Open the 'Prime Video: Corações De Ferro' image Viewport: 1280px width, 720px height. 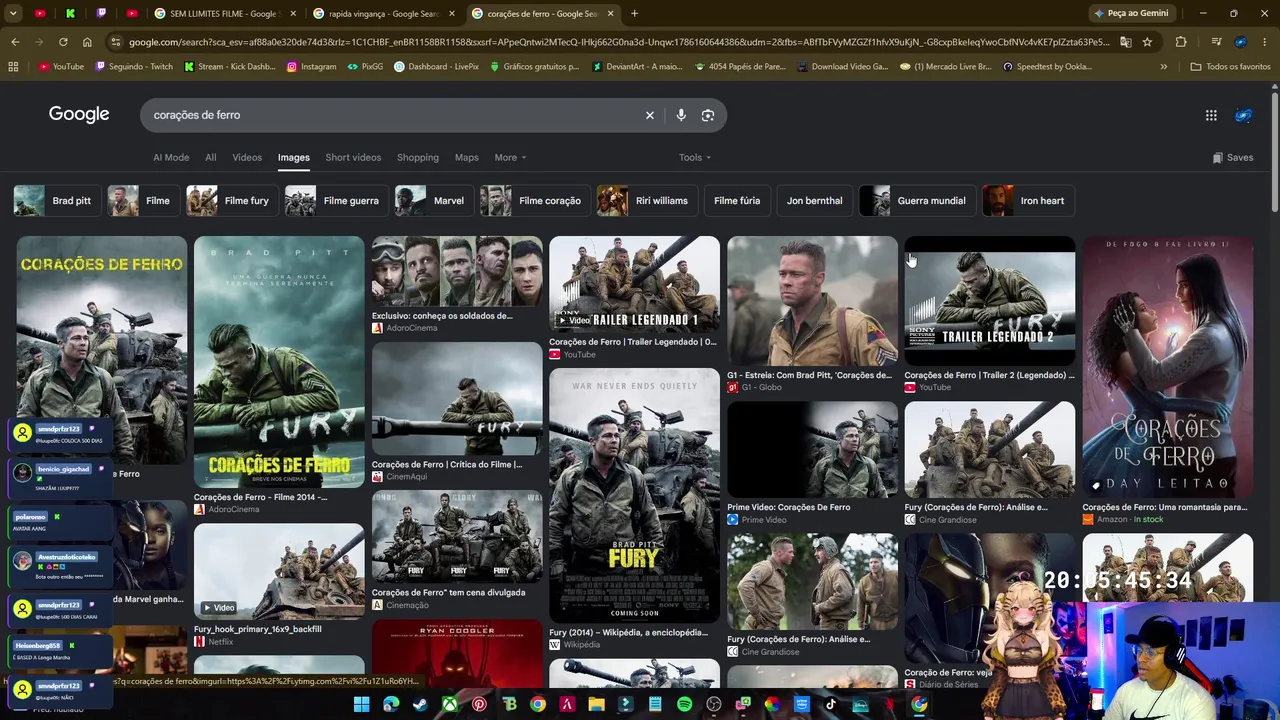[812, 450]
